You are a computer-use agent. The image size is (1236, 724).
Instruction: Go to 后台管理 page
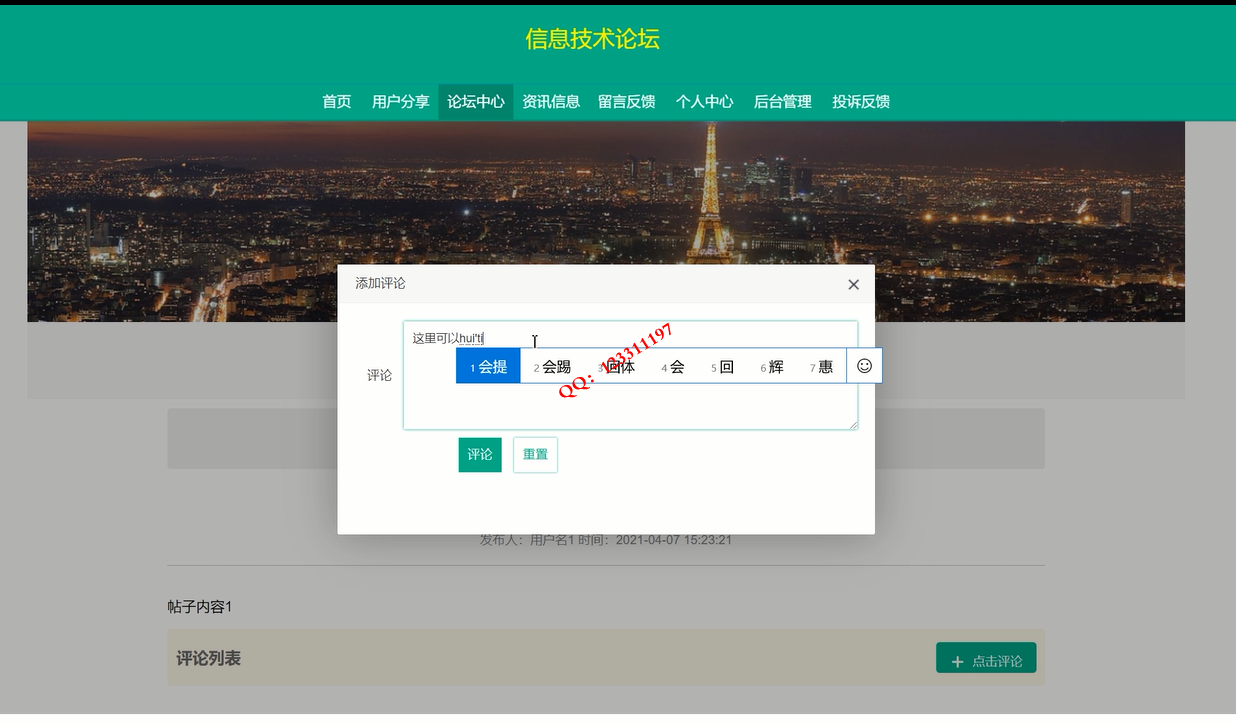pyautogui.click(x=782, y=102)
